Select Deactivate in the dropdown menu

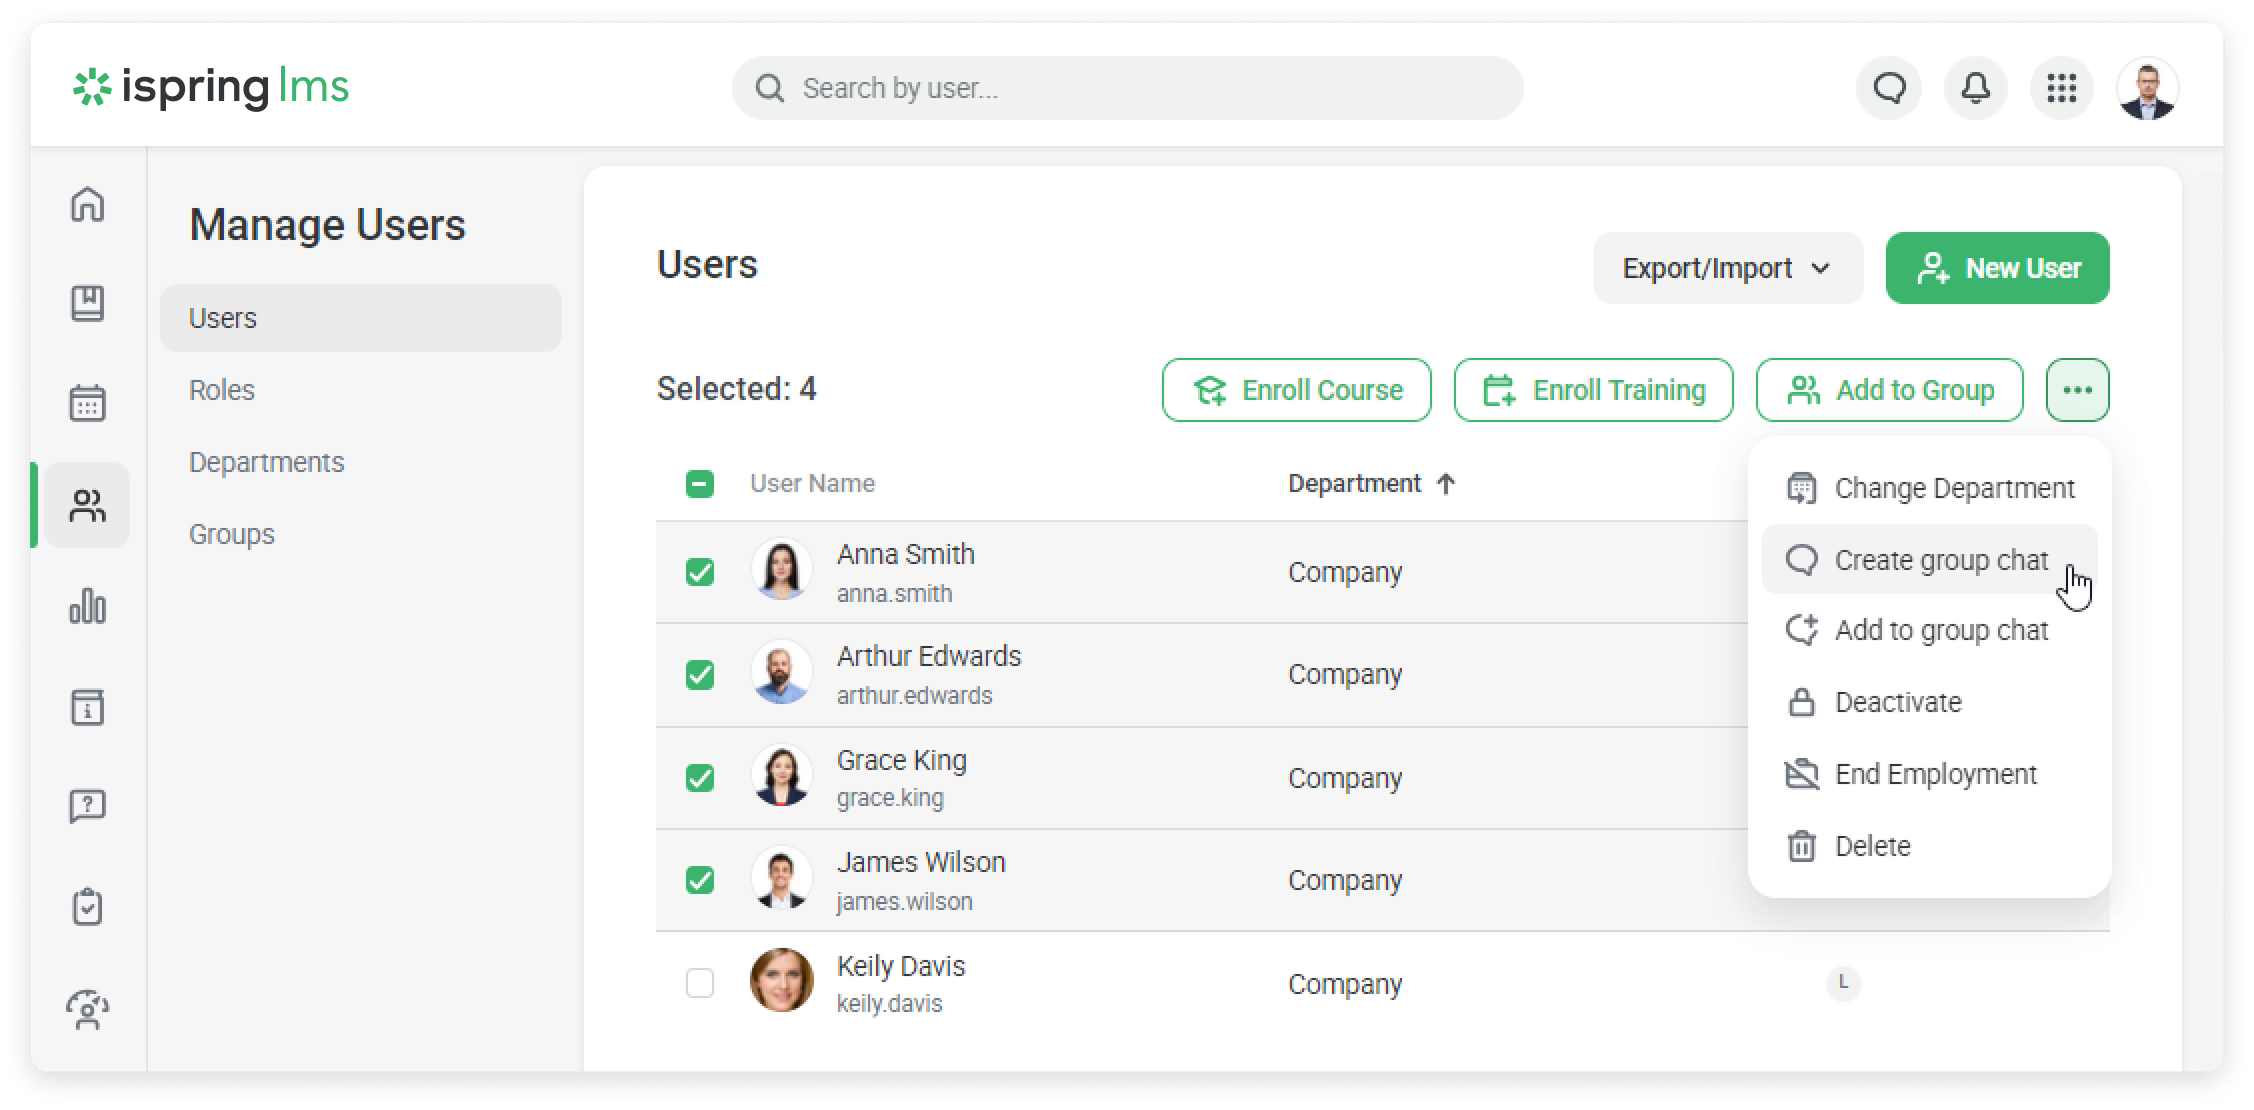click(1897, 702)
